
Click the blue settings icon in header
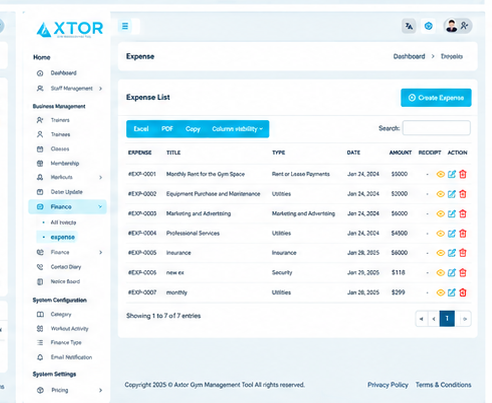click(429, 26)
